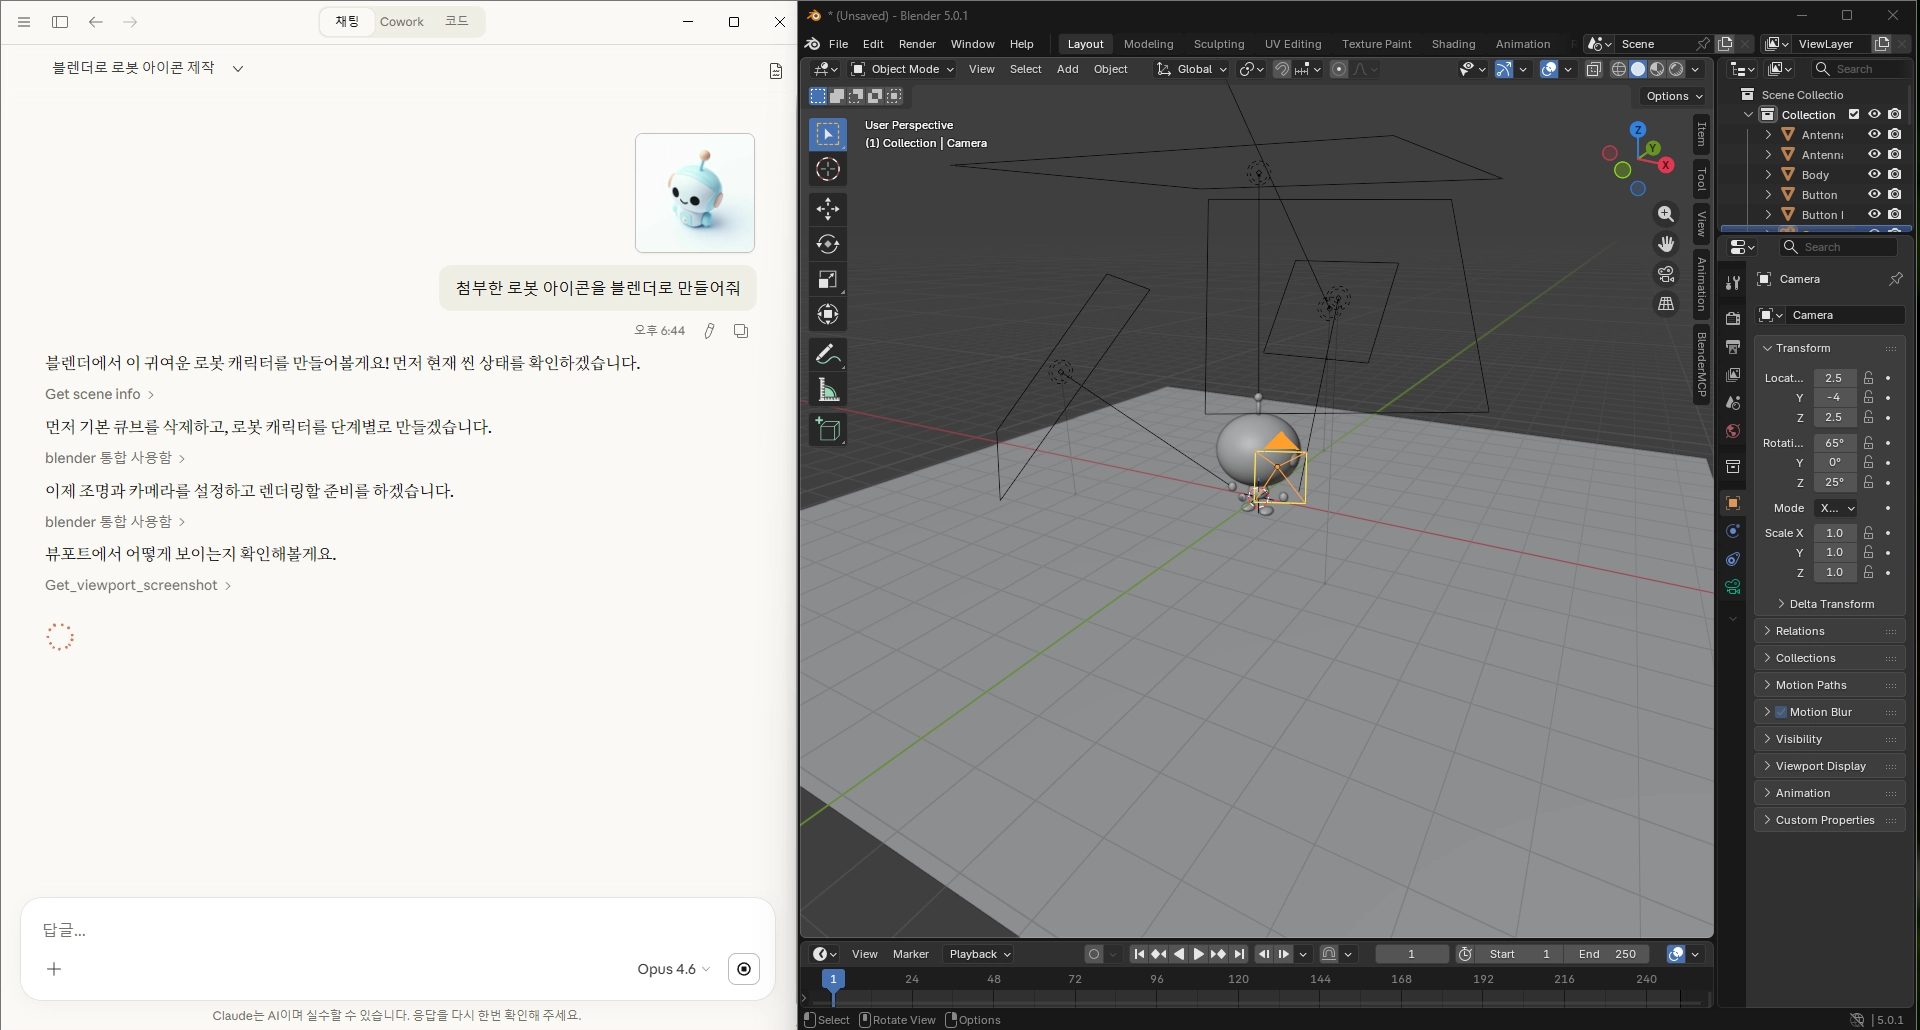1920x1030 pixels.
Task: Choose the Rotate tool
Action: tap(827, 244)
